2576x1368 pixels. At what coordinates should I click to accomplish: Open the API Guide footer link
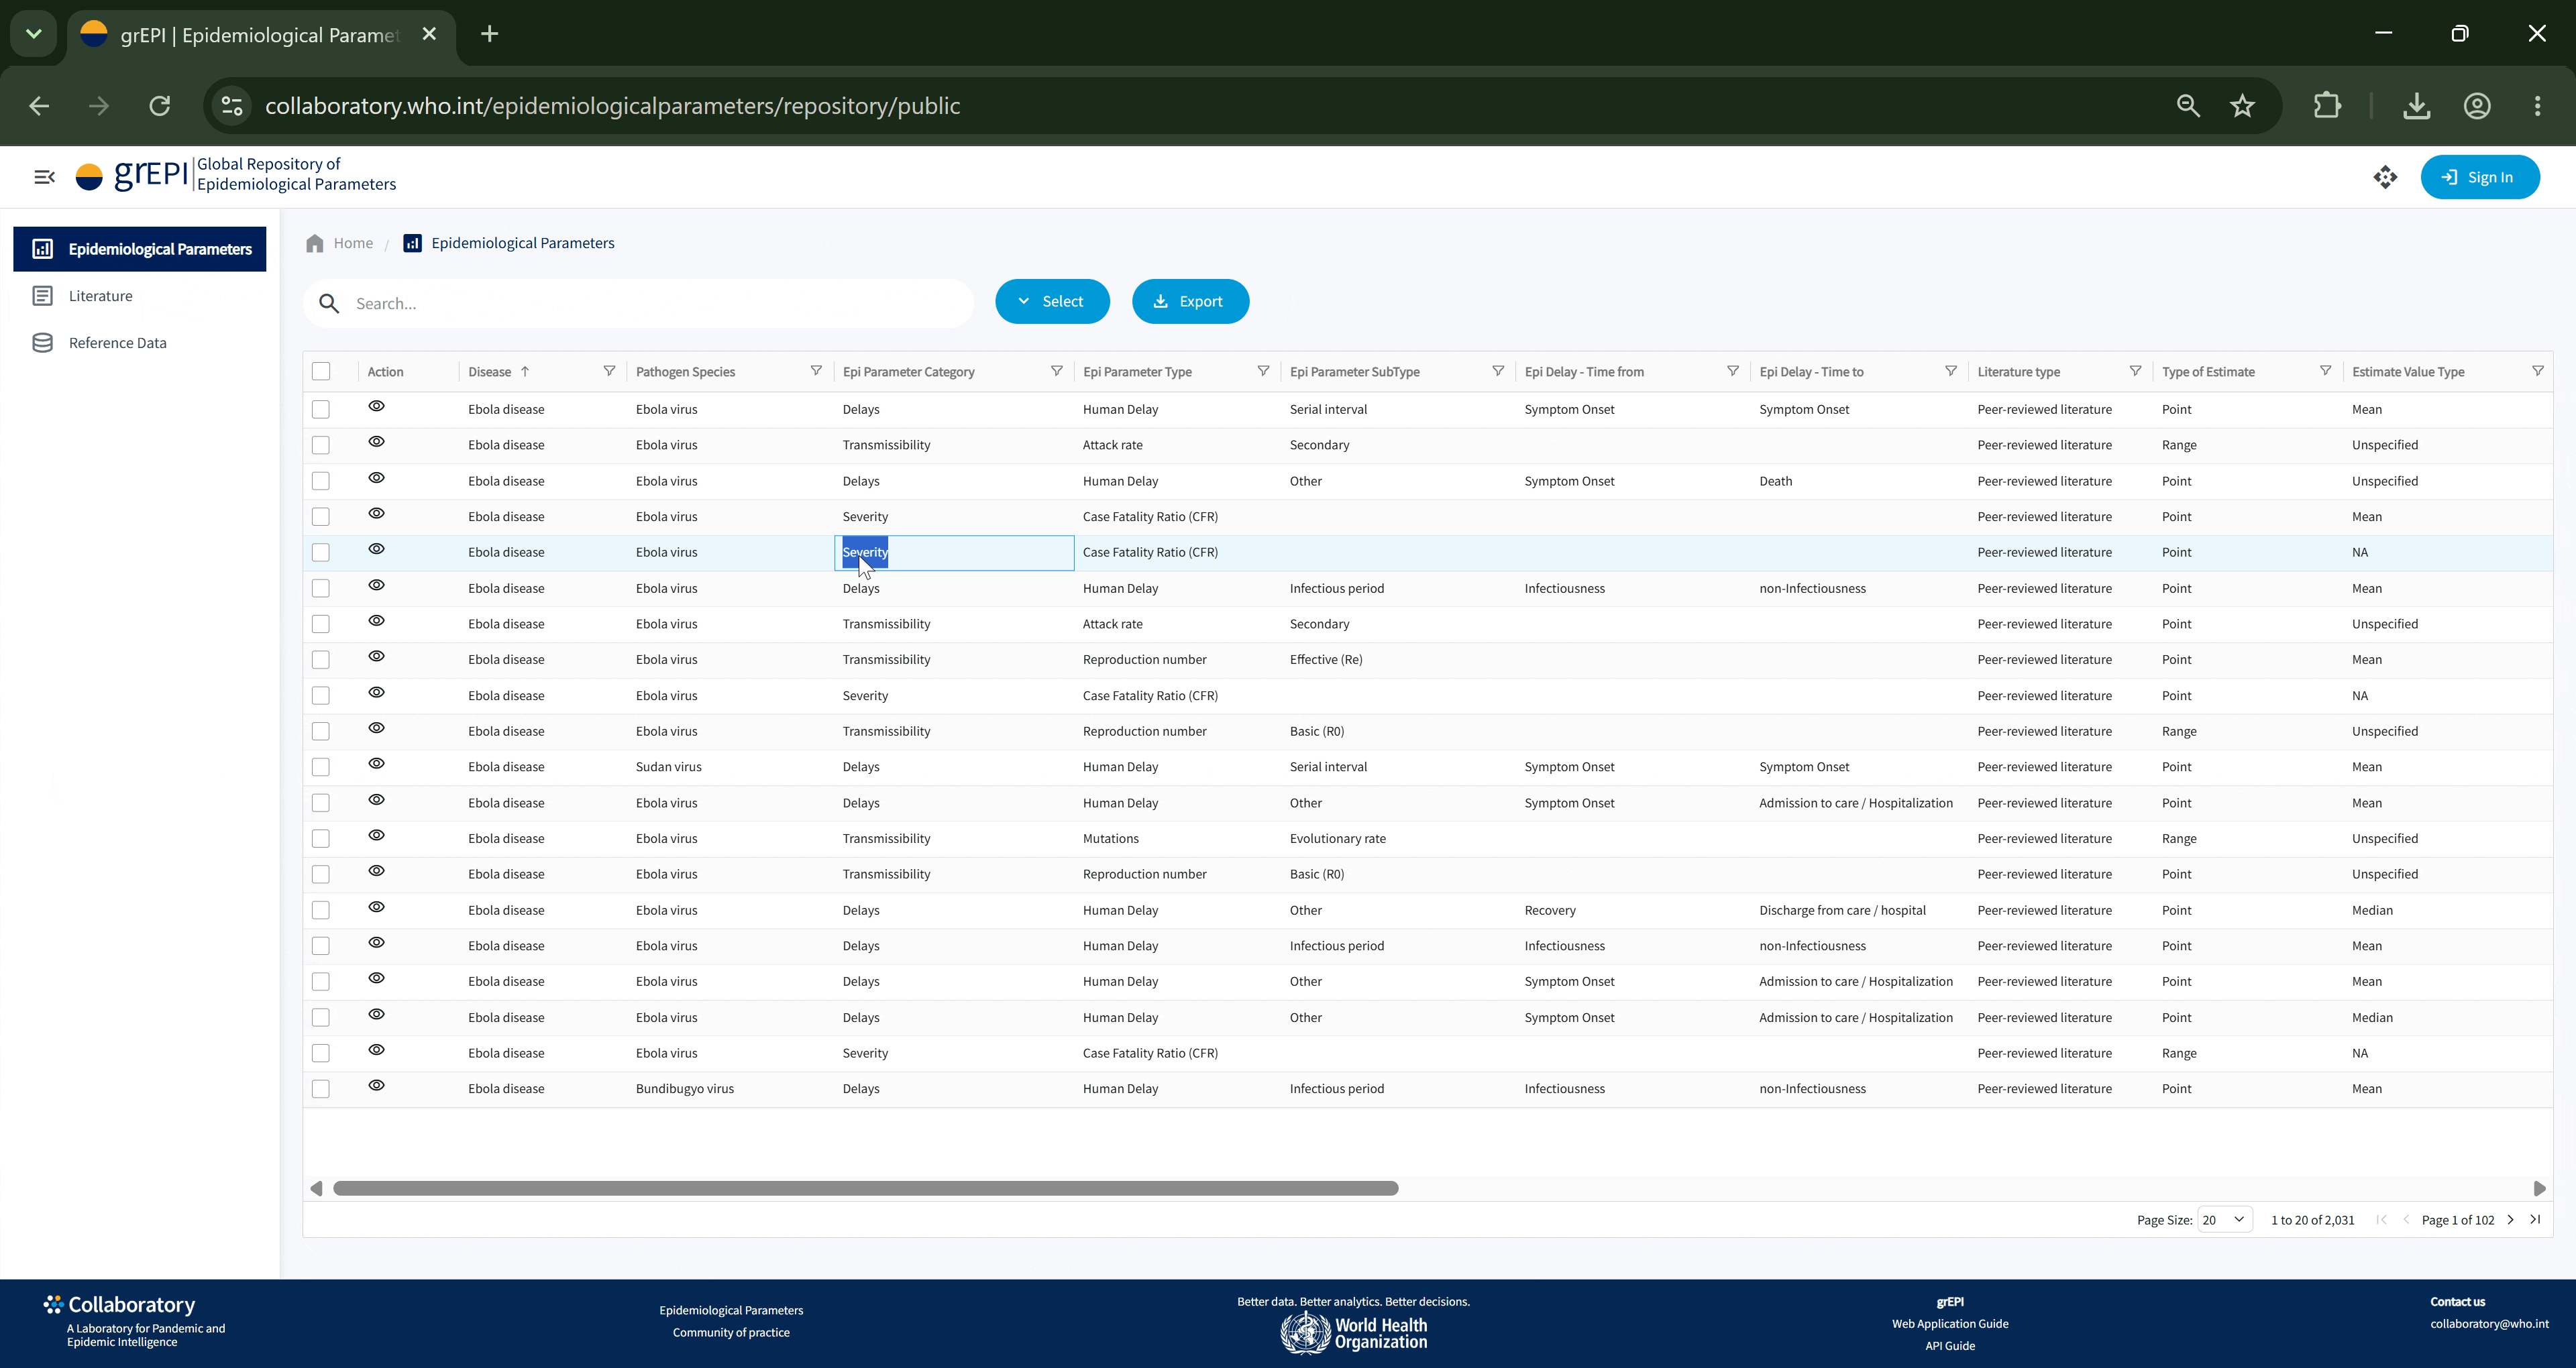tap(1950, 1346)
